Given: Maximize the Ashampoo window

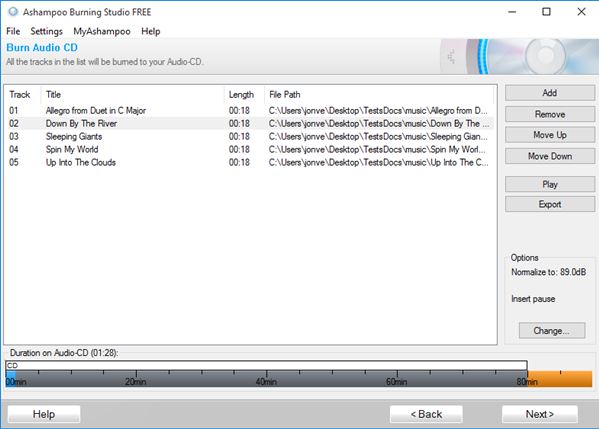Looking at the screenshot, I should tap(546, 12).
